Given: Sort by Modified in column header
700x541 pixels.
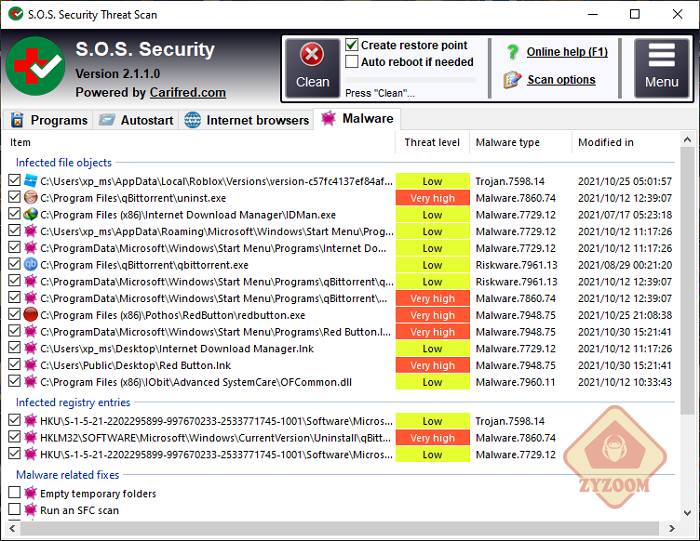Looking at the screenshot, I should (625, 142).
